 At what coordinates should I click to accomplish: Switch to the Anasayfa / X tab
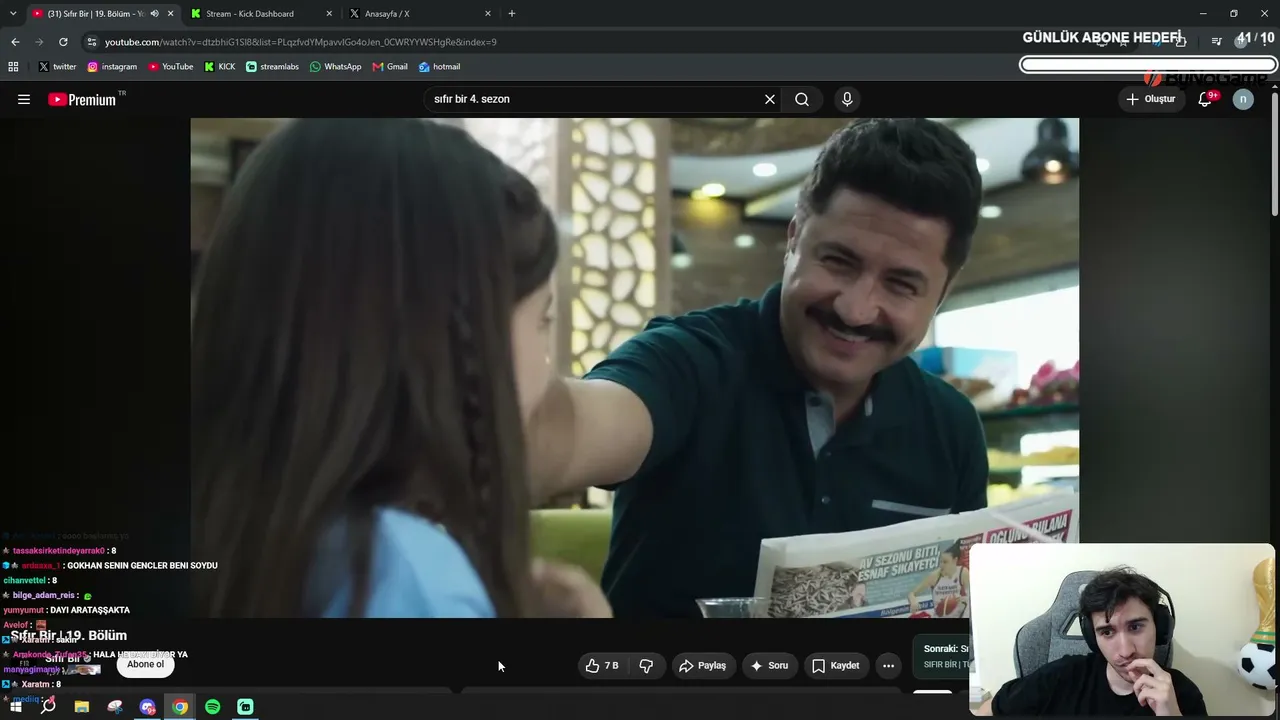pos(418,14)
